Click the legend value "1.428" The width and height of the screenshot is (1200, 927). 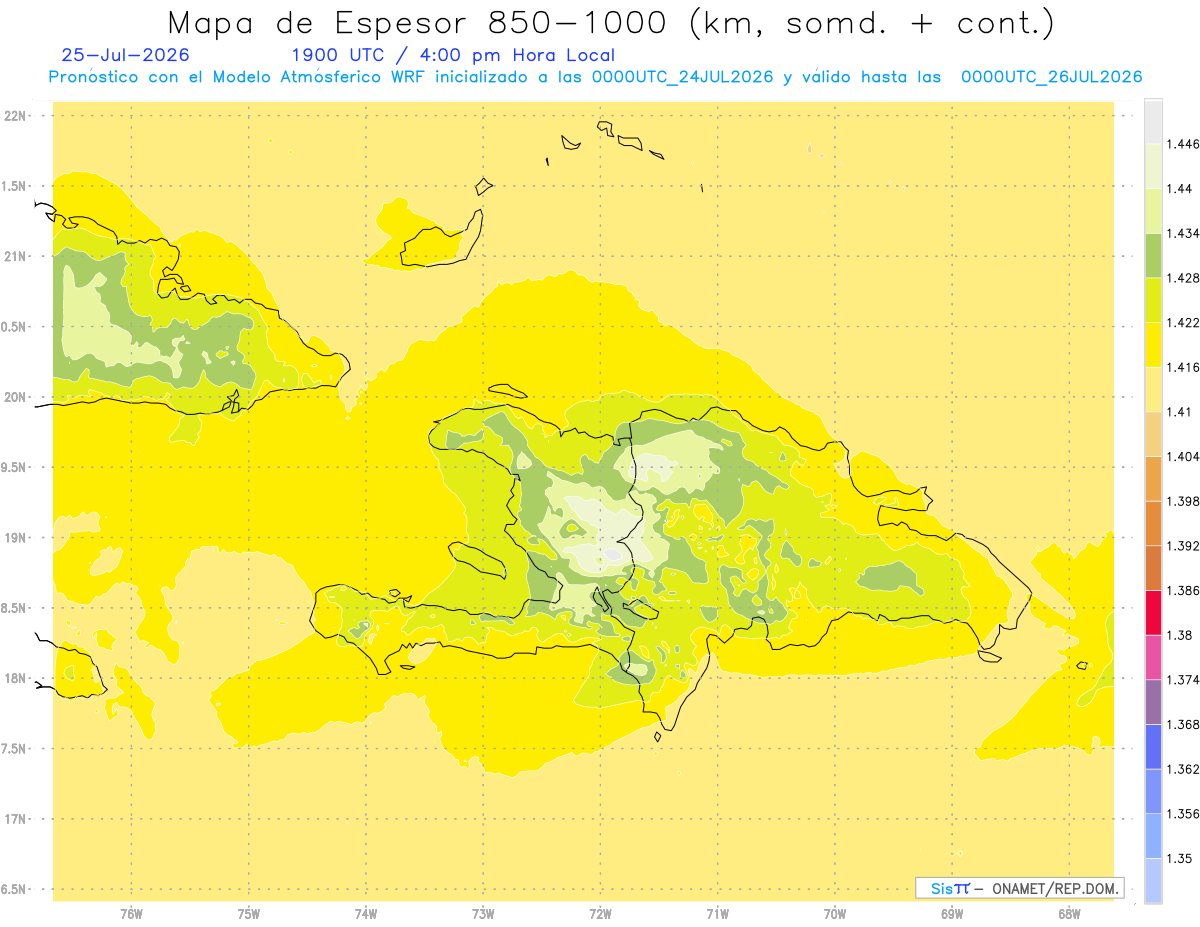tap(1185, 278)
